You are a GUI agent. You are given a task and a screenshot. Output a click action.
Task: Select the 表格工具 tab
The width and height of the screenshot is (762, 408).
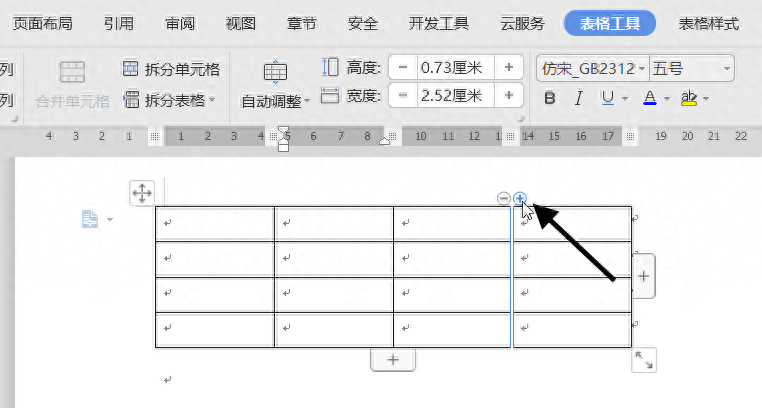tap(610, 23)
